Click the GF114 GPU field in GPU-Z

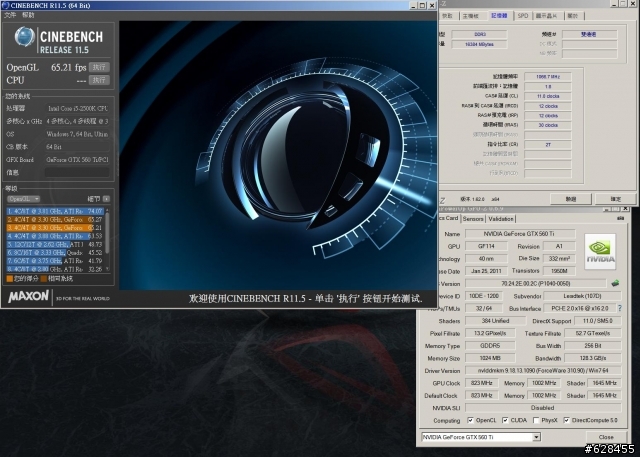(487, 246)
